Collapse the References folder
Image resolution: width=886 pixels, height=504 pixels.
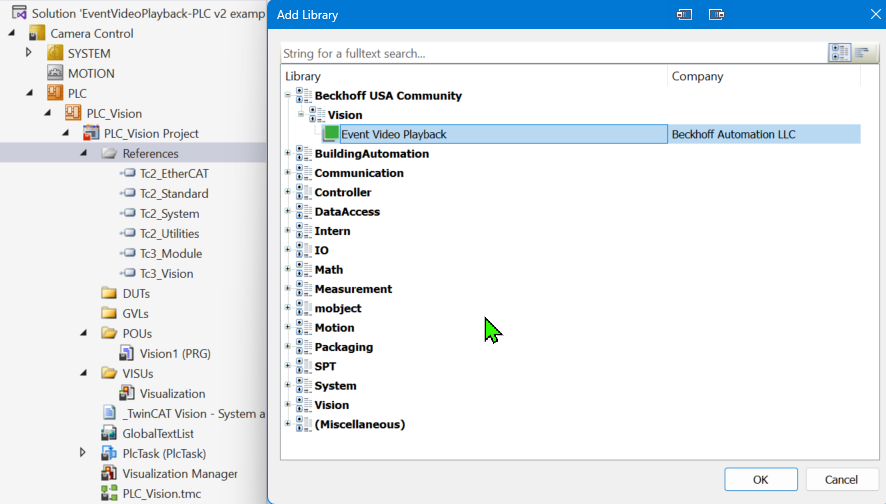tap(84, 153)
